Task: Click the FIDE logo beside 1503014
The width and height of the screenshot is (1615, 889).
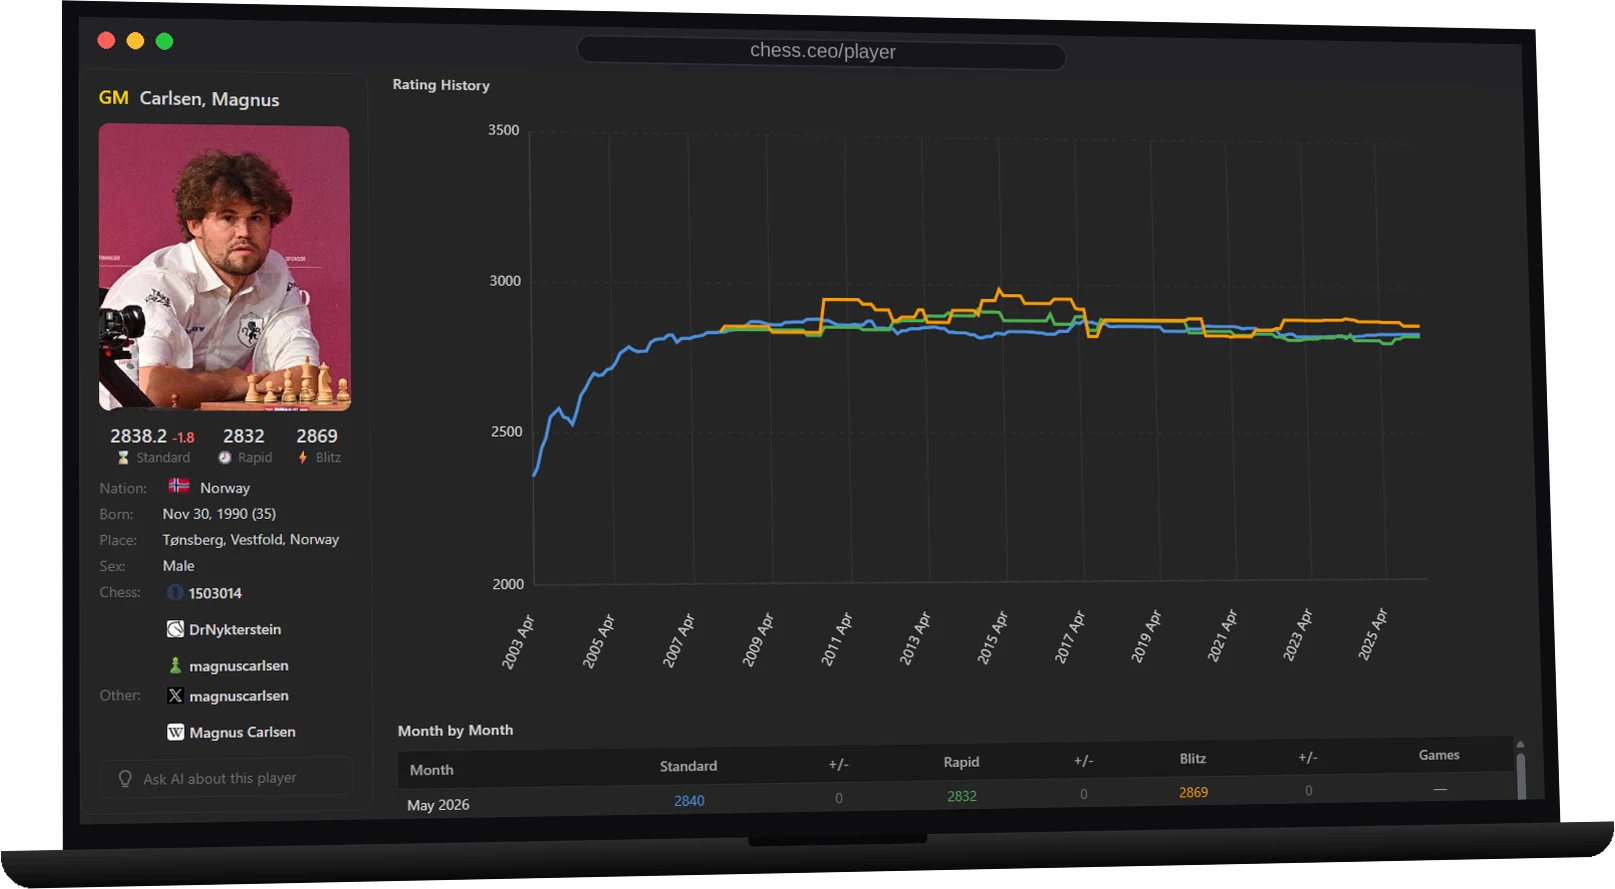Action: click(175, 593)
